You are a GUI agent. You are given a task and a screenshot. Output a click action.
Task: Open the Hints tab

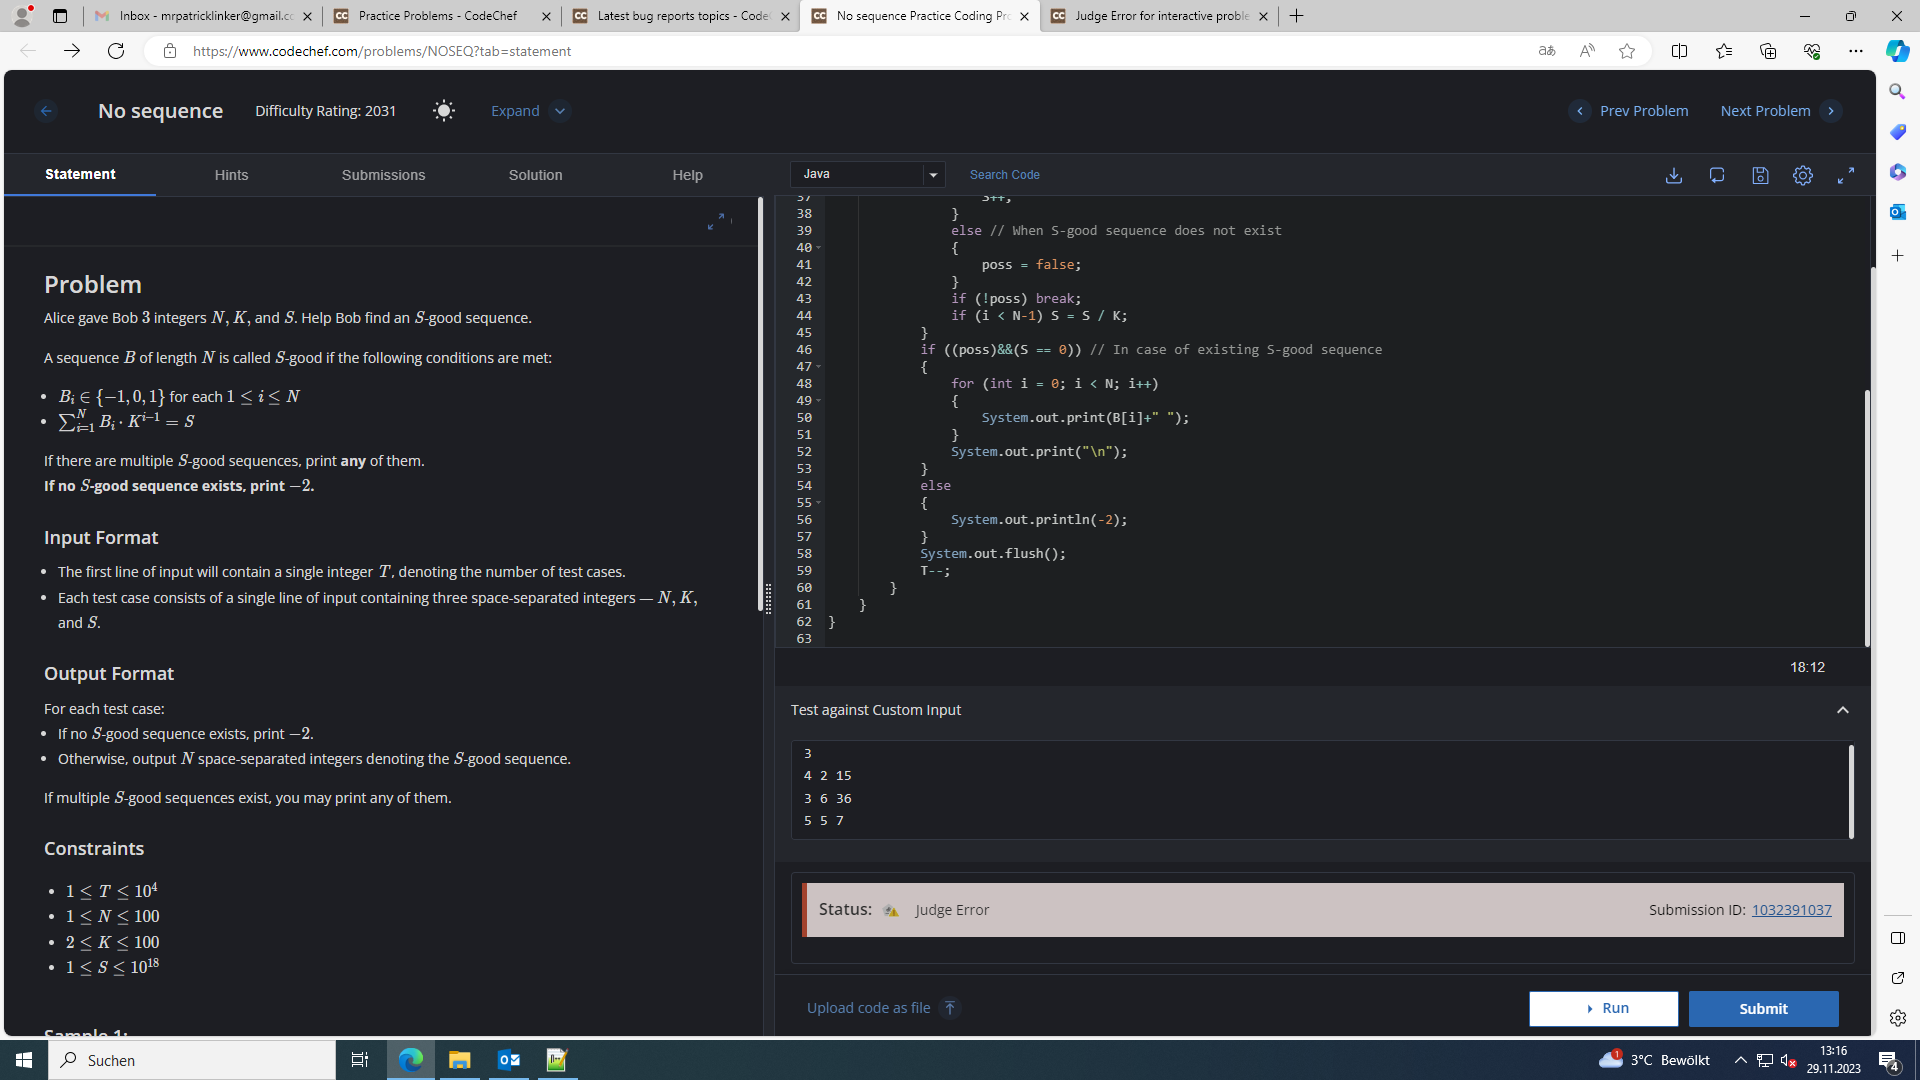coord(231,175)
